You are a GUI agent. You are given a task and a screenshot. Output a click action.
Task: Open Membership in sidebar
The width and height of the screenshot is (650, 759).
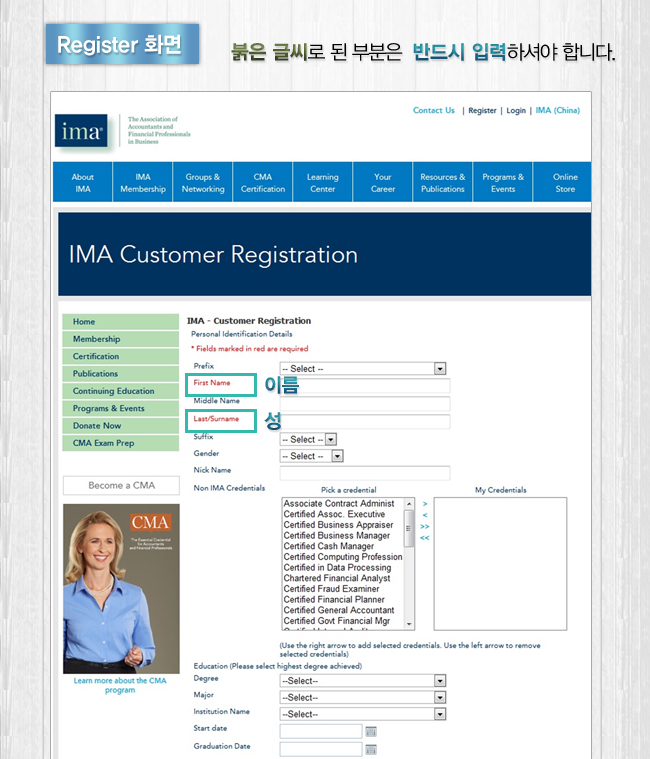pyautogui.click(x=121, y=339)
